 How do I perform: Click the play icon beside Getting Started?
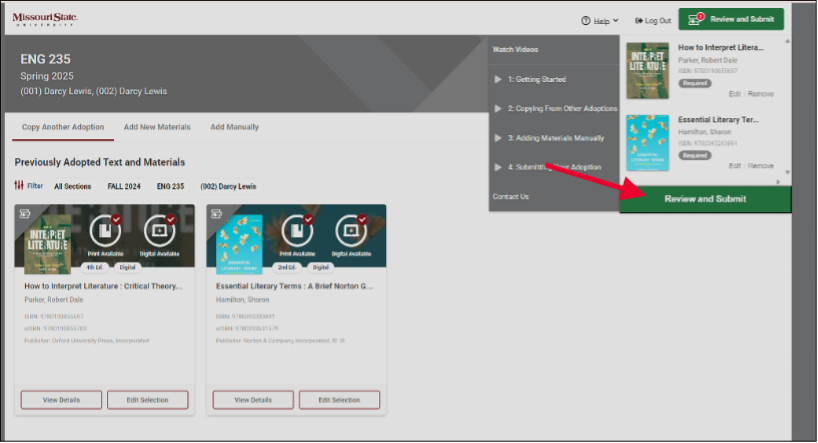[498, 79]
